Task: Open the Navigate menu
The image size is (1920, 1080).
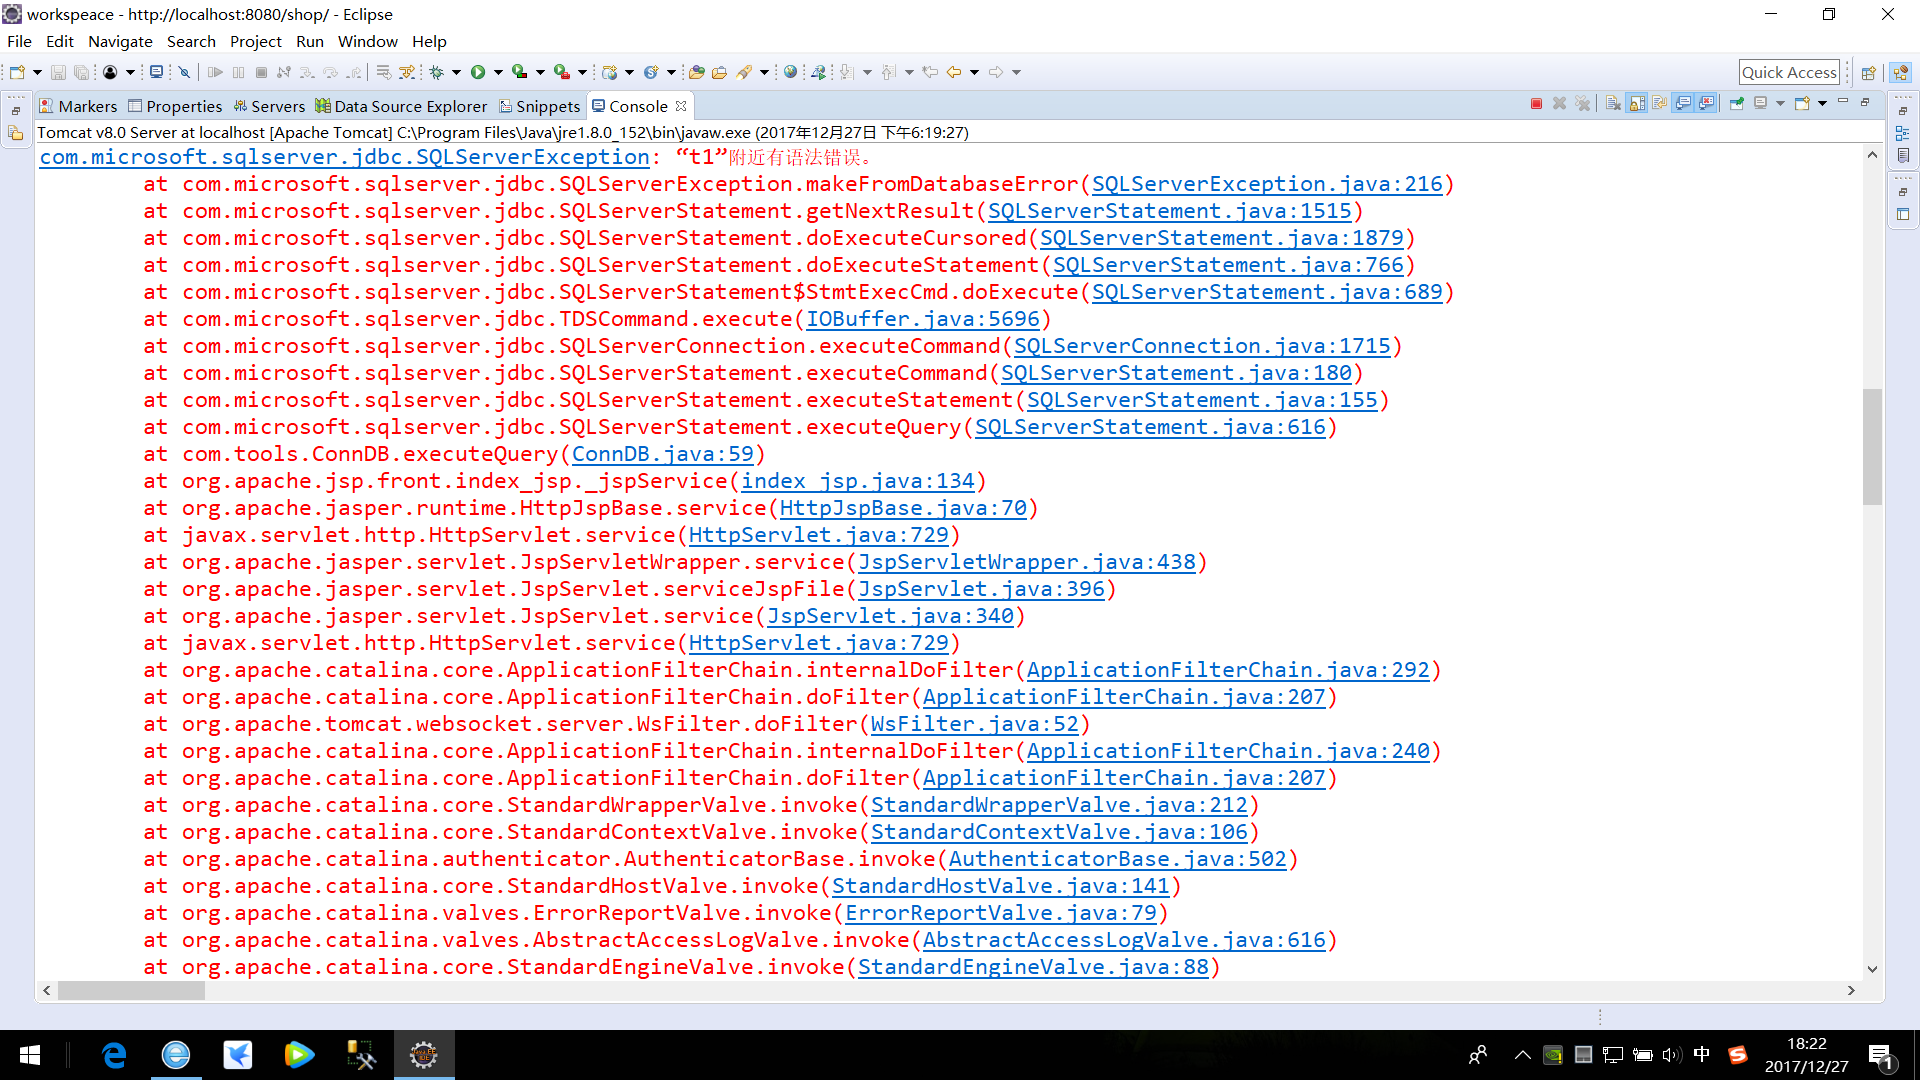Action: 120,42
